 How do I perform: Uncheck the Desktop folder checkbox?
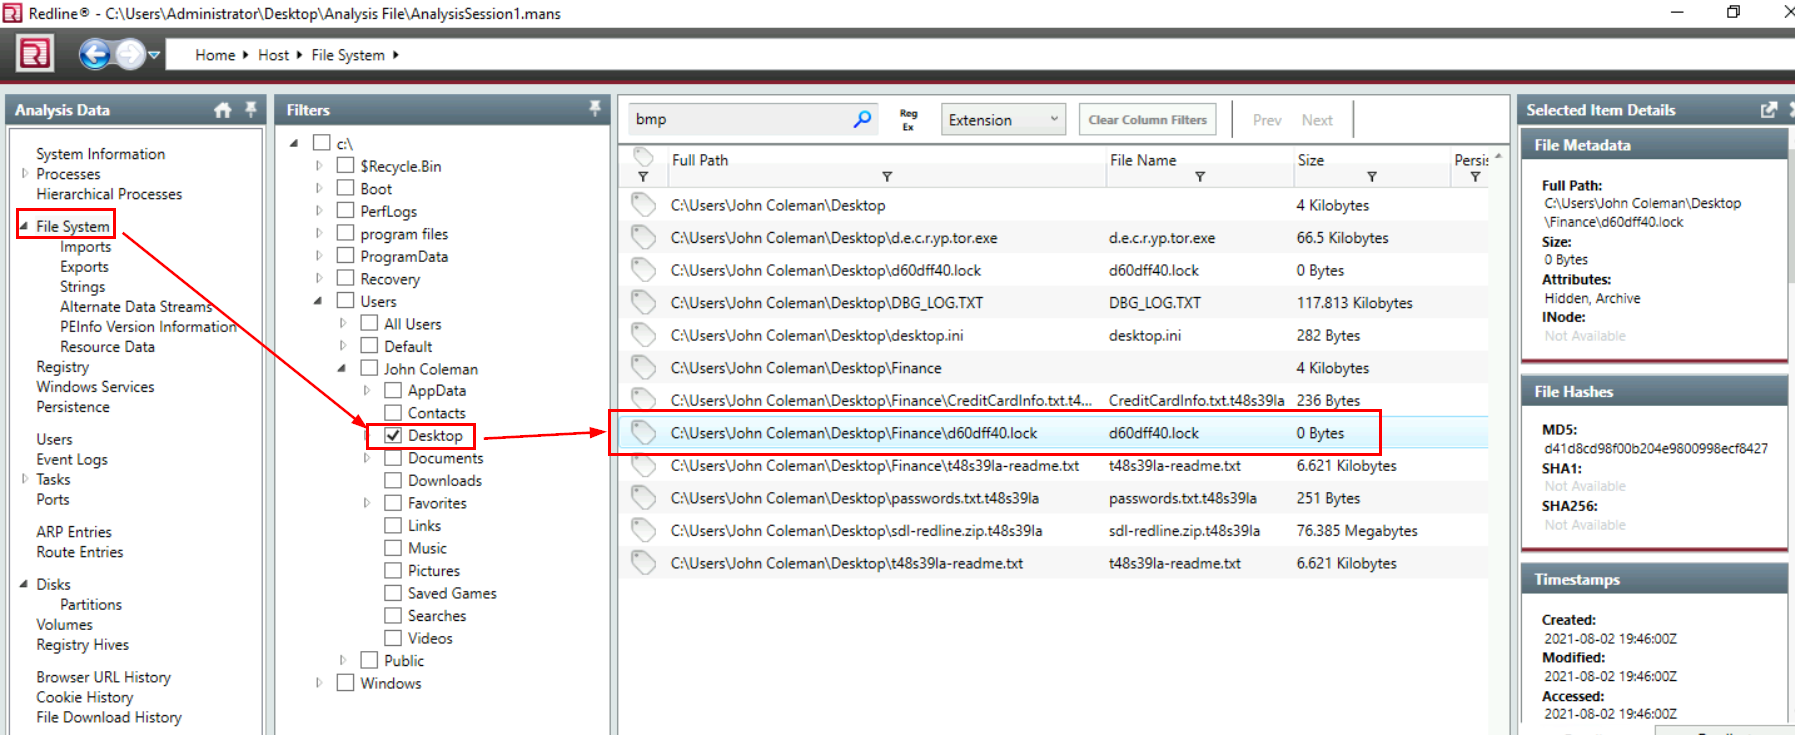394,436
